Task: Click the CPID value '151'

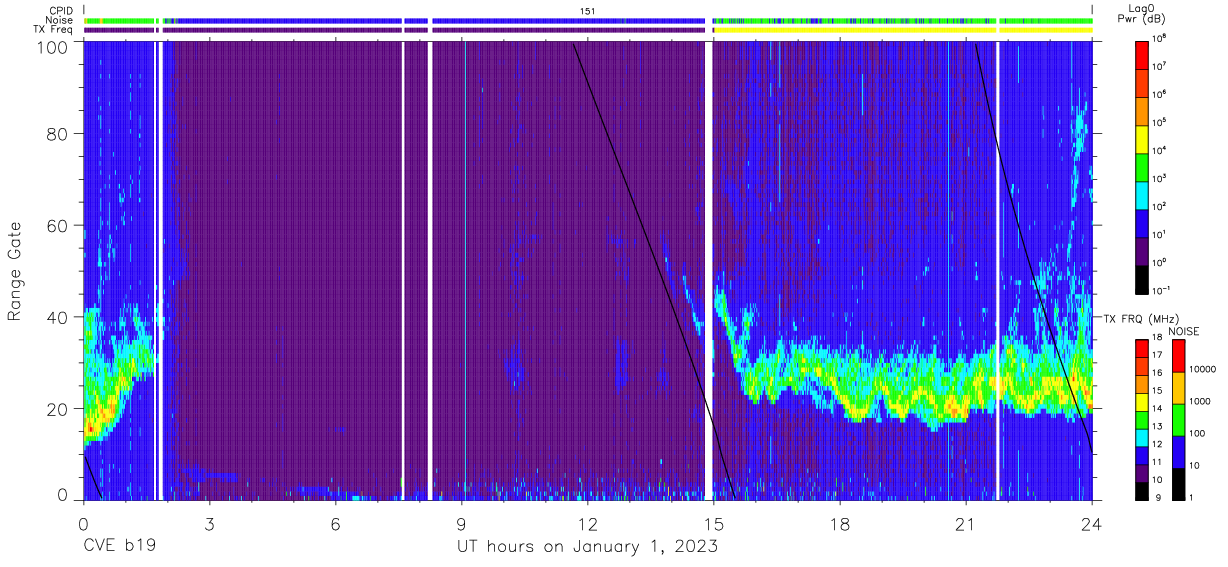Action: coord(588,10)
